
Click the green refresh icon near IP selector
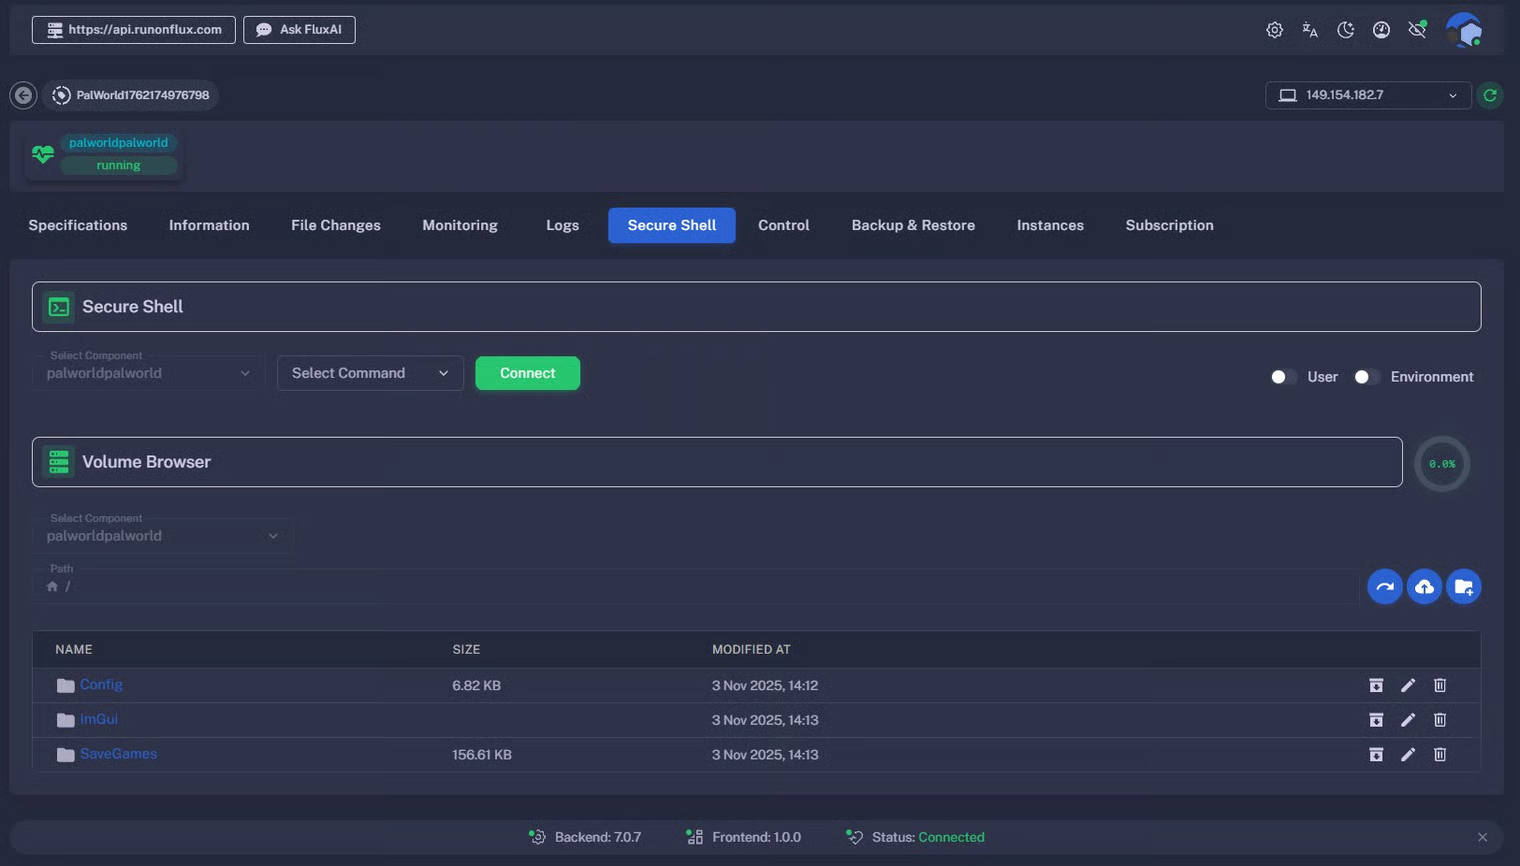1490,95
